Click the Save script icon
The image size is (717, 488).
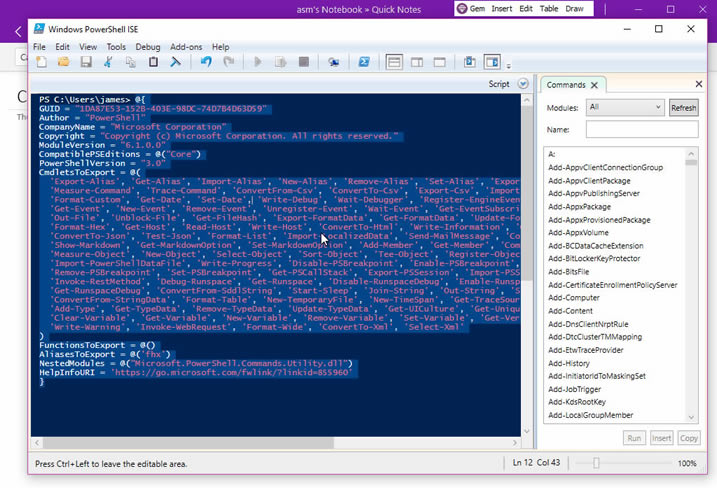[x=86, y=62]
